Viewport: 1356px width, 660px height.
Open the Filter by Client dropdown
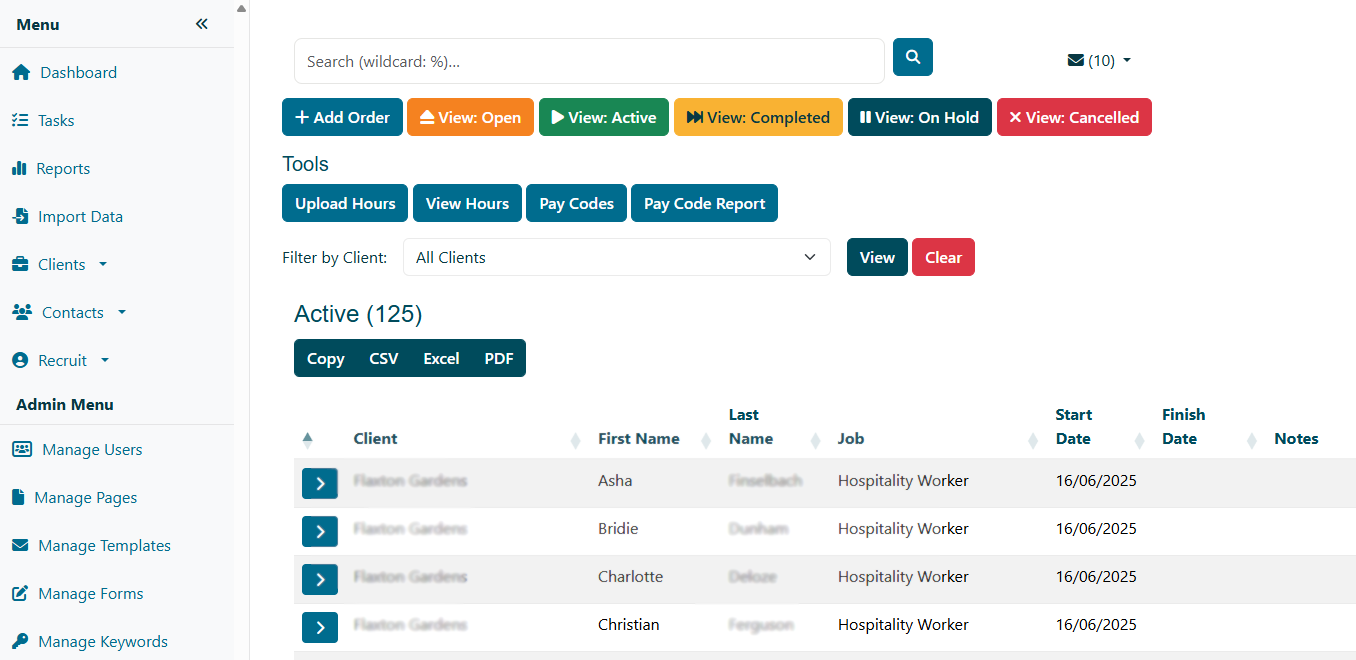616,257
